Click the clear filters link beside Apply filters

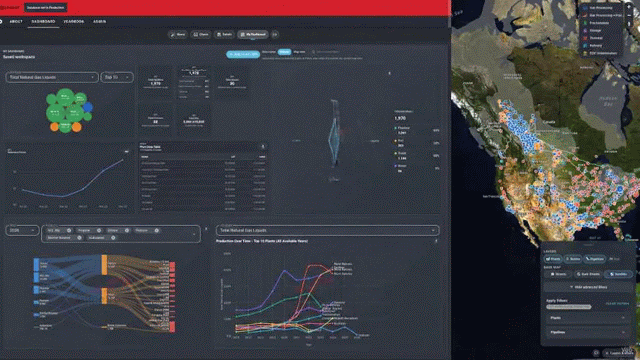(x=617, y=304)
